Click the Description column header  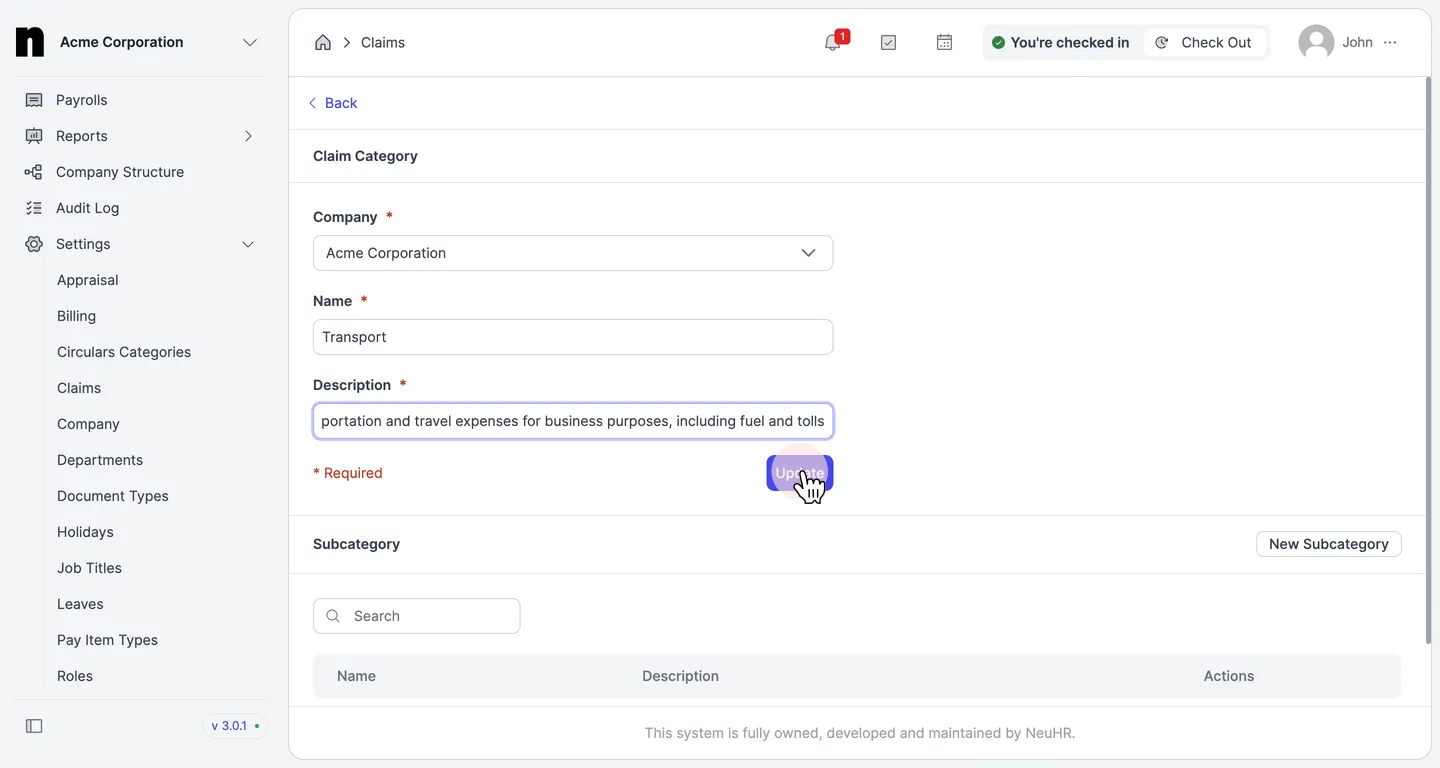pos(680,676)
